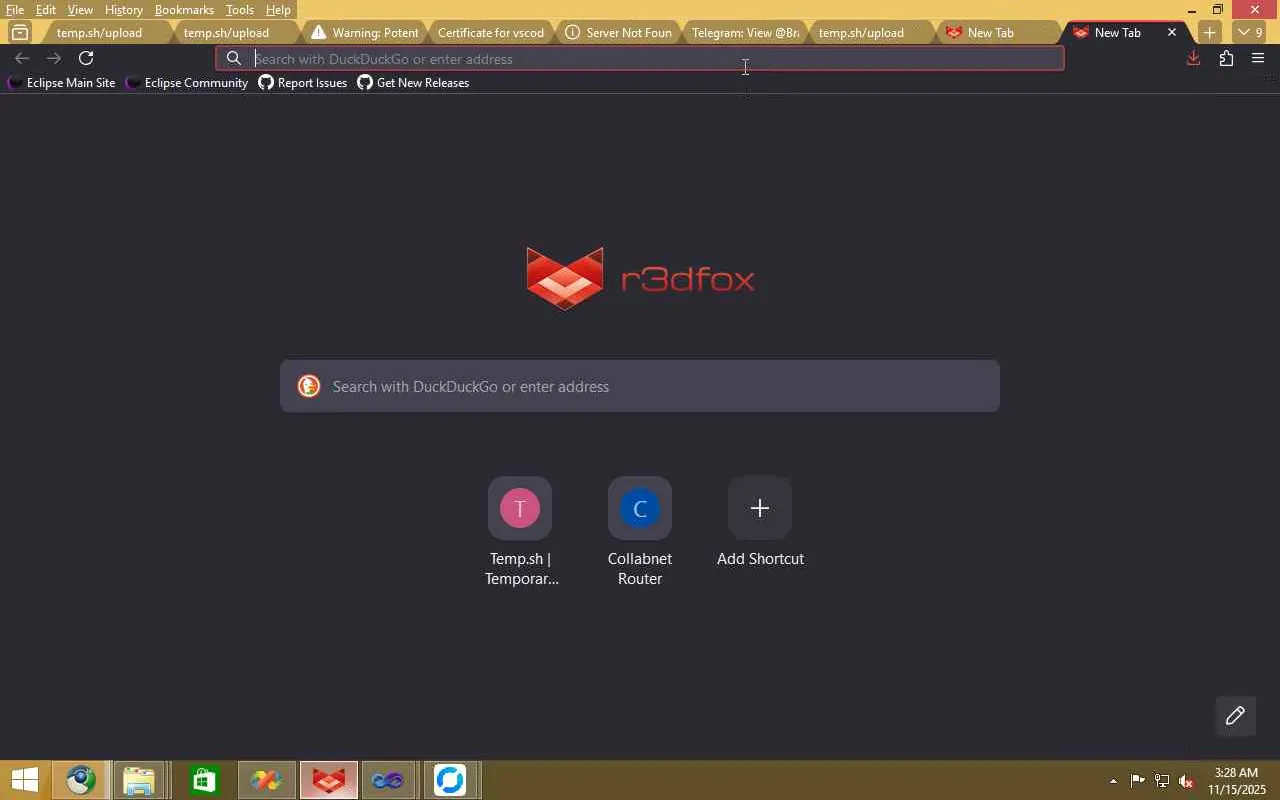Open the History menu
This screenshot has height=800, width=1280.
point(124,9)
